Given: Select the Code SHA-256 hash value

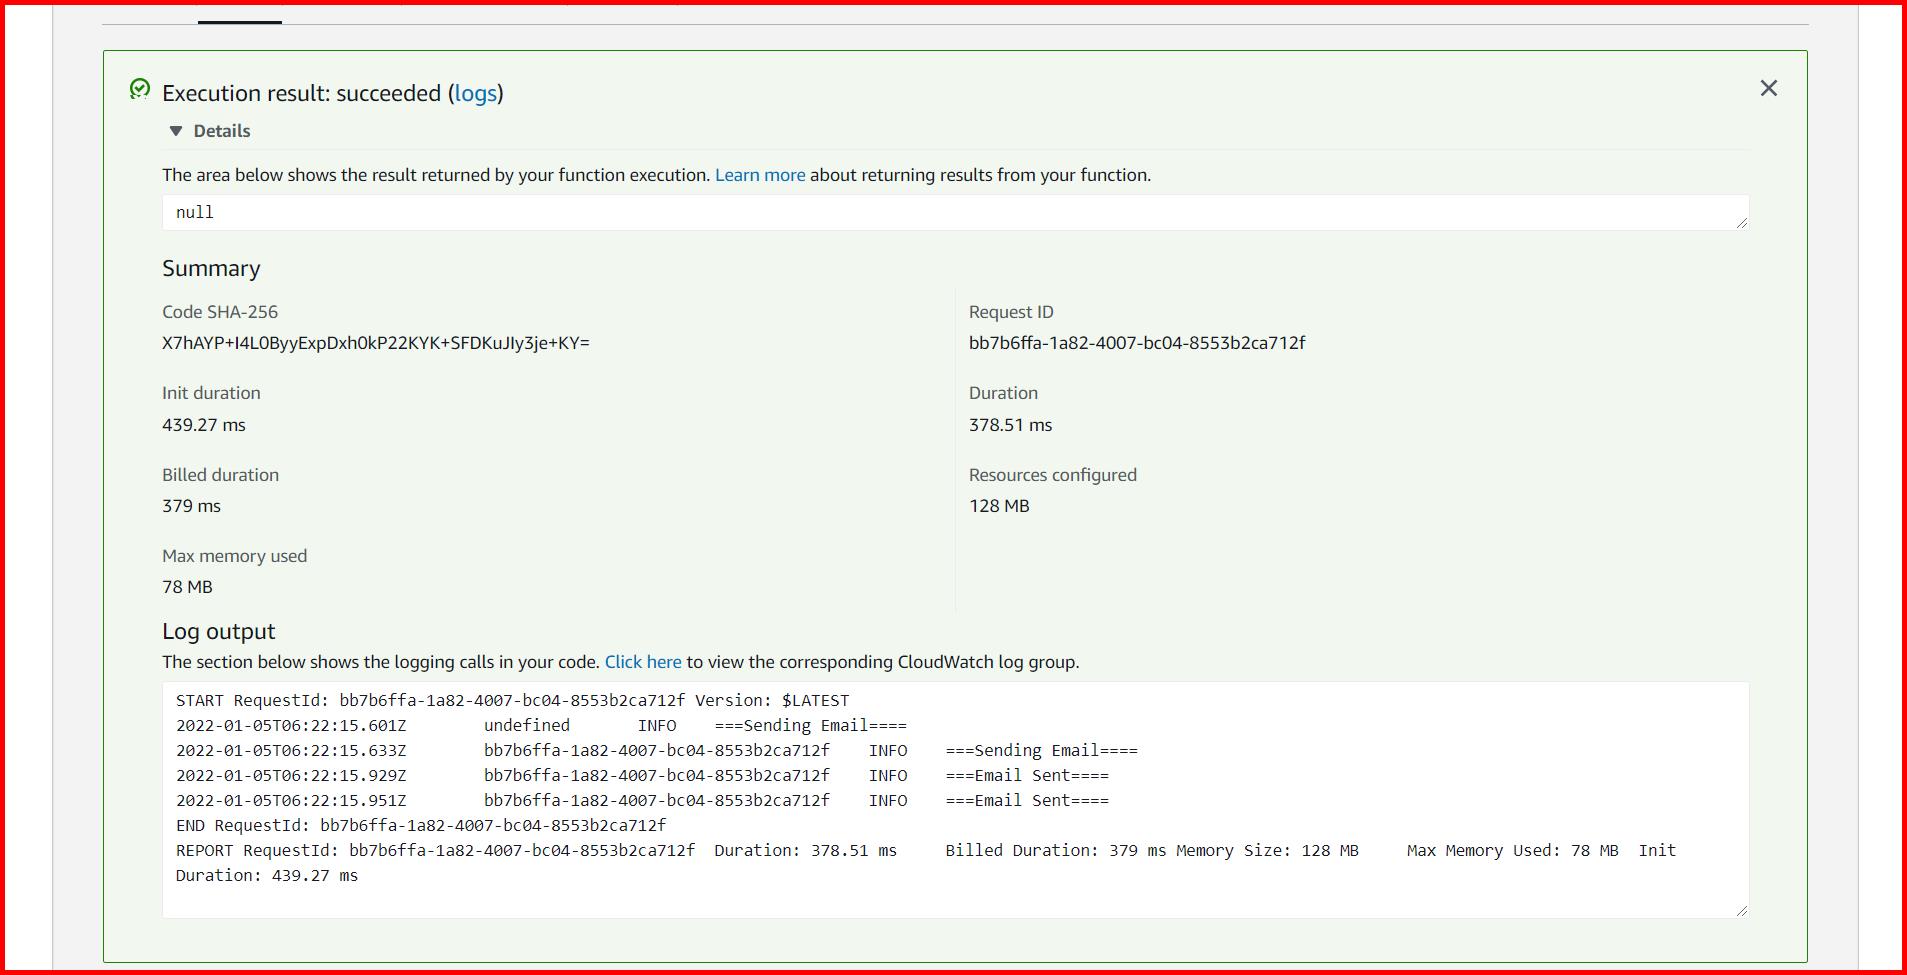Looking at the screenshot, I should click(377, 342).
